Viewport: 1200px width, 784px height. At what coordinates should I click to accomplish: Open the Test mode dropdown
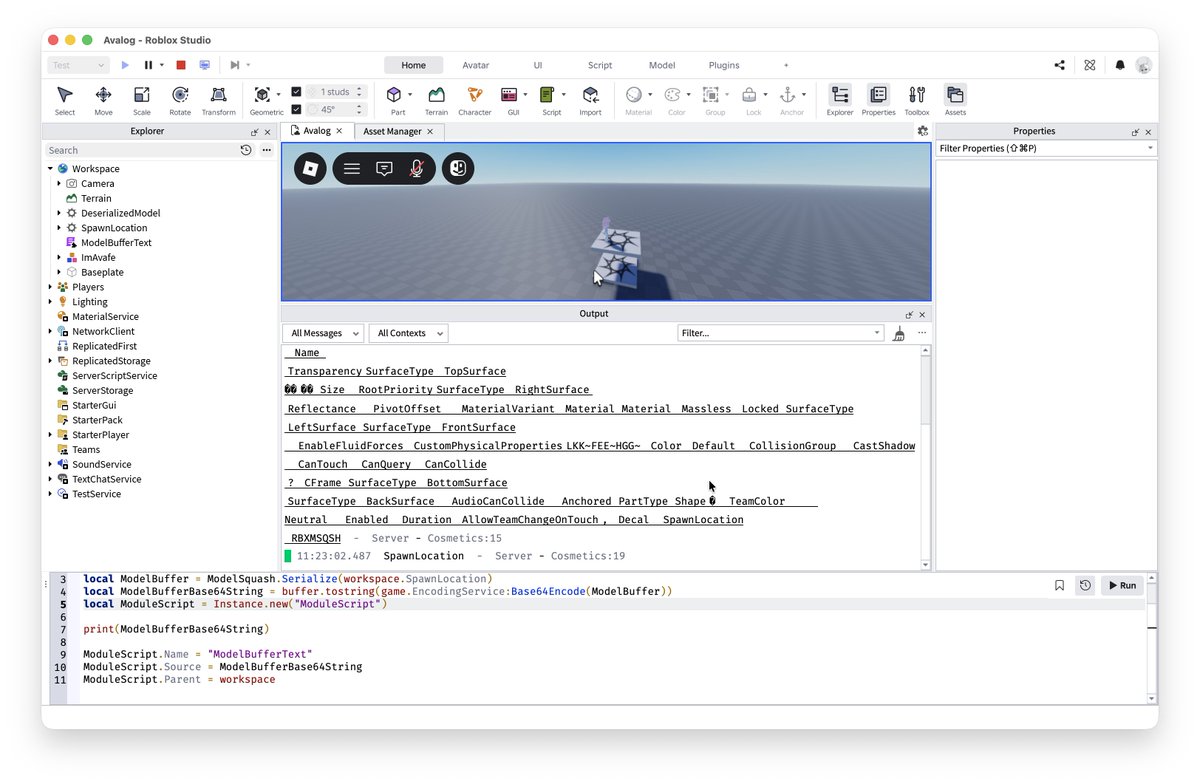(x=78, y=65)
